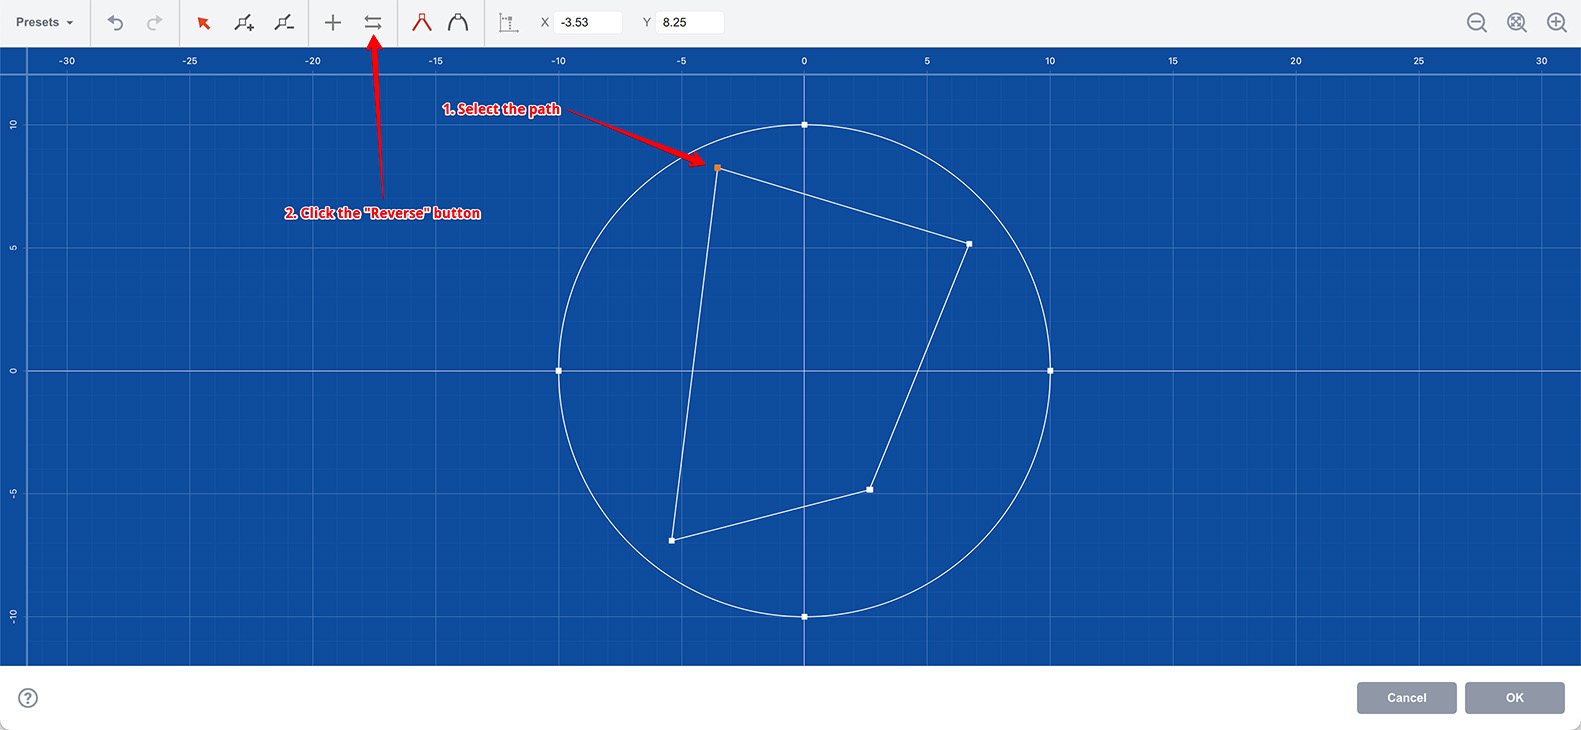Select the Add Point tool
This screenshot has width=1581, height=730.
(x=244, y=22)
